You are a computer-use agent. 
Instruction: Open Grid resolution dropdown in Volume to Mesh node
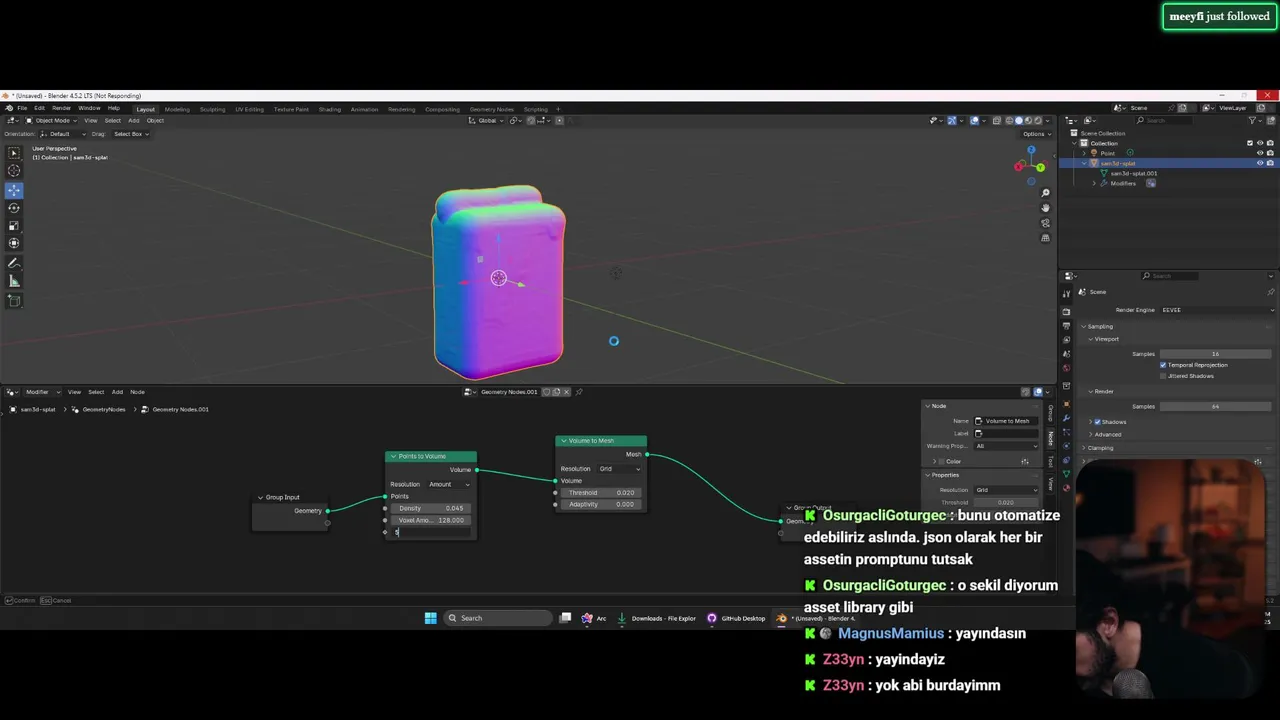619,469
